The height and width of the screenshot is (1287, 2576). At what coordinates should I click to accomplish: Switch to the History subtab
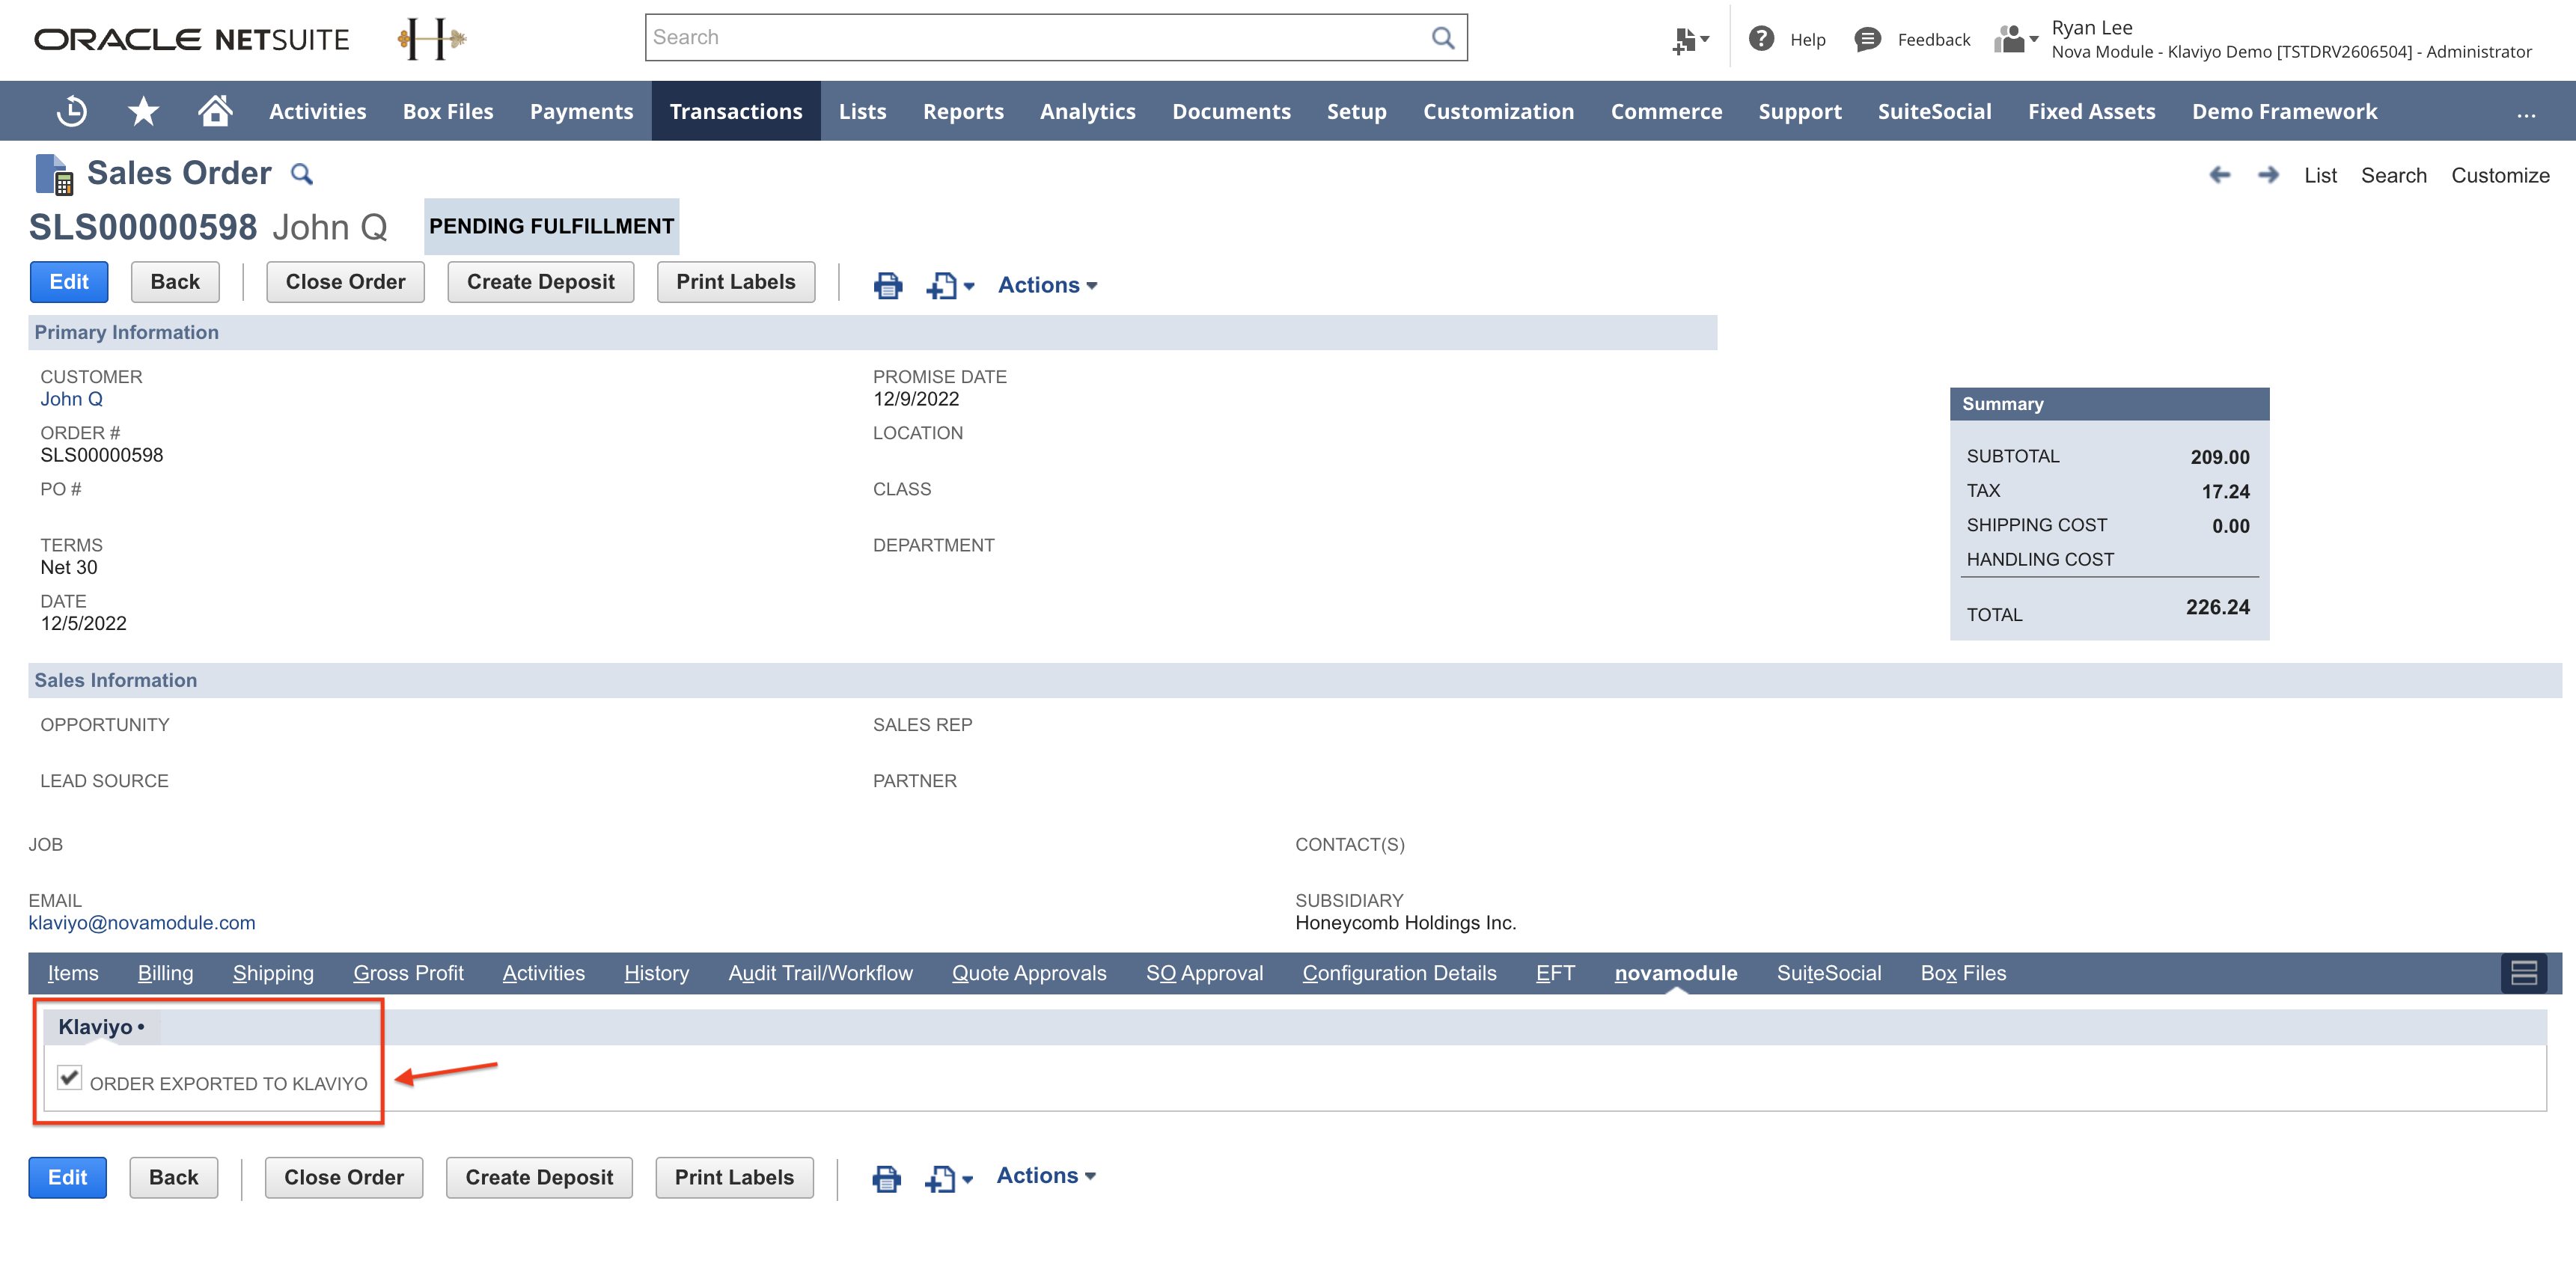pyautogui.click(x=656, y=973)
